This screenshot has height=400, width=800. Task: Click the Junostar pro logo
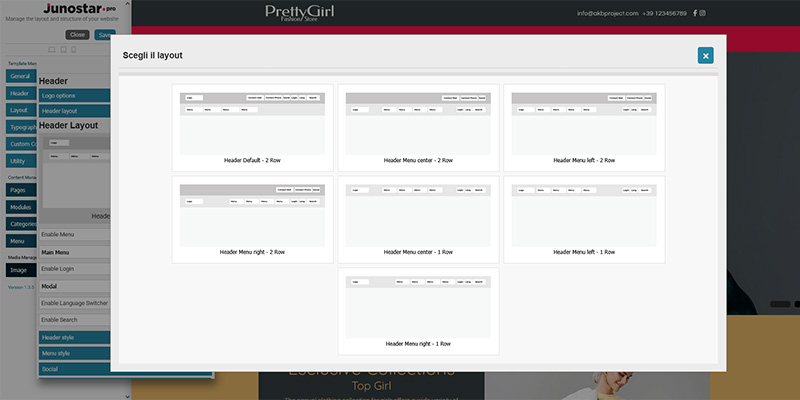[x=80, y=9]
